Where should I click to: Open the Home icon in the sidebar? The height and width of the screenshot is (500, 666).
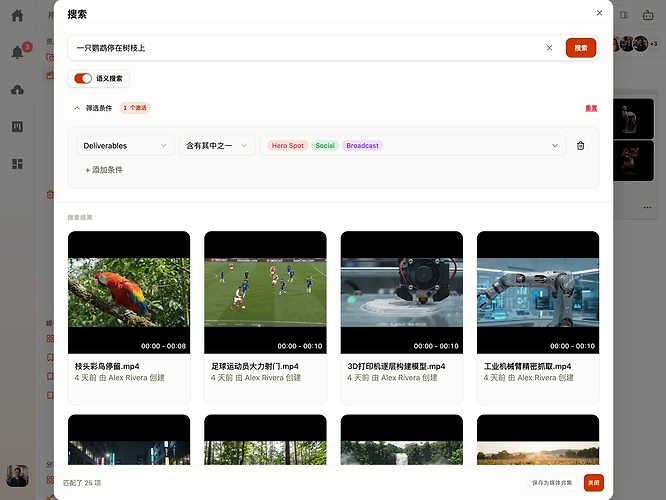[17, 15]
